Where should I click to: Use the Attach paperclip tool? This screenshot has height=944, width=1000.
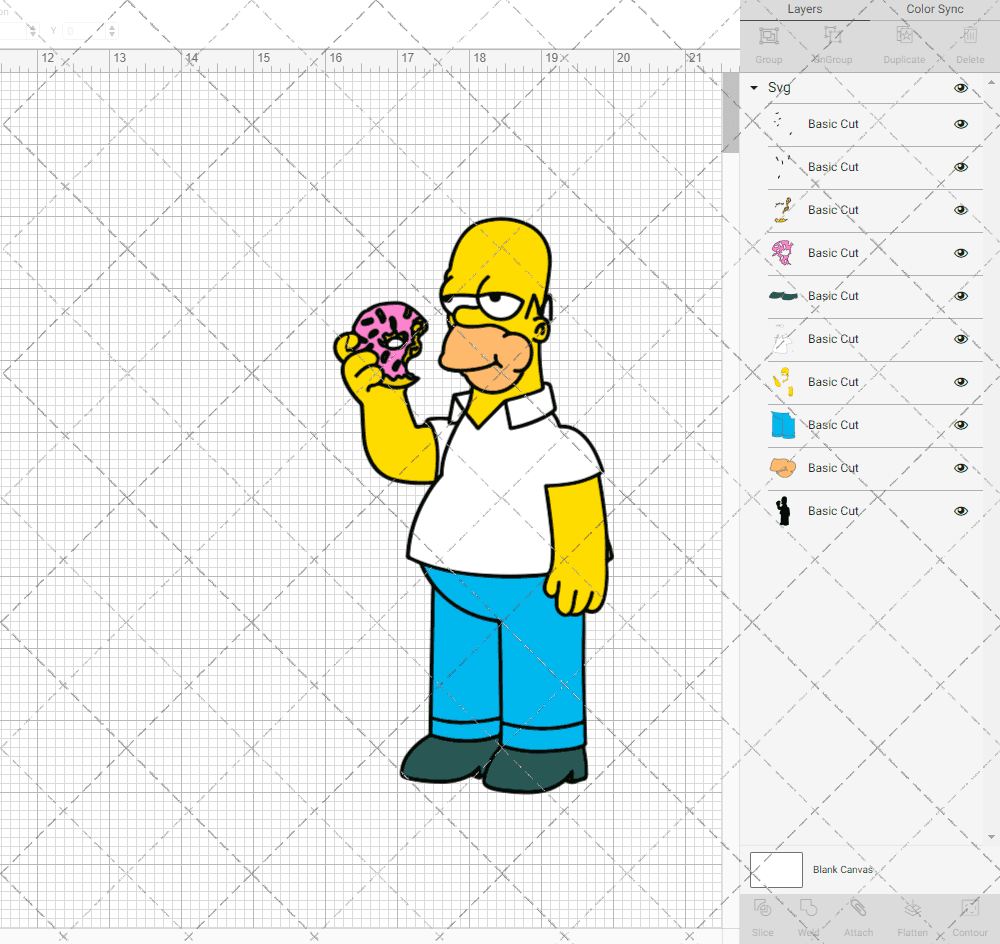click(x=858, y=908)
